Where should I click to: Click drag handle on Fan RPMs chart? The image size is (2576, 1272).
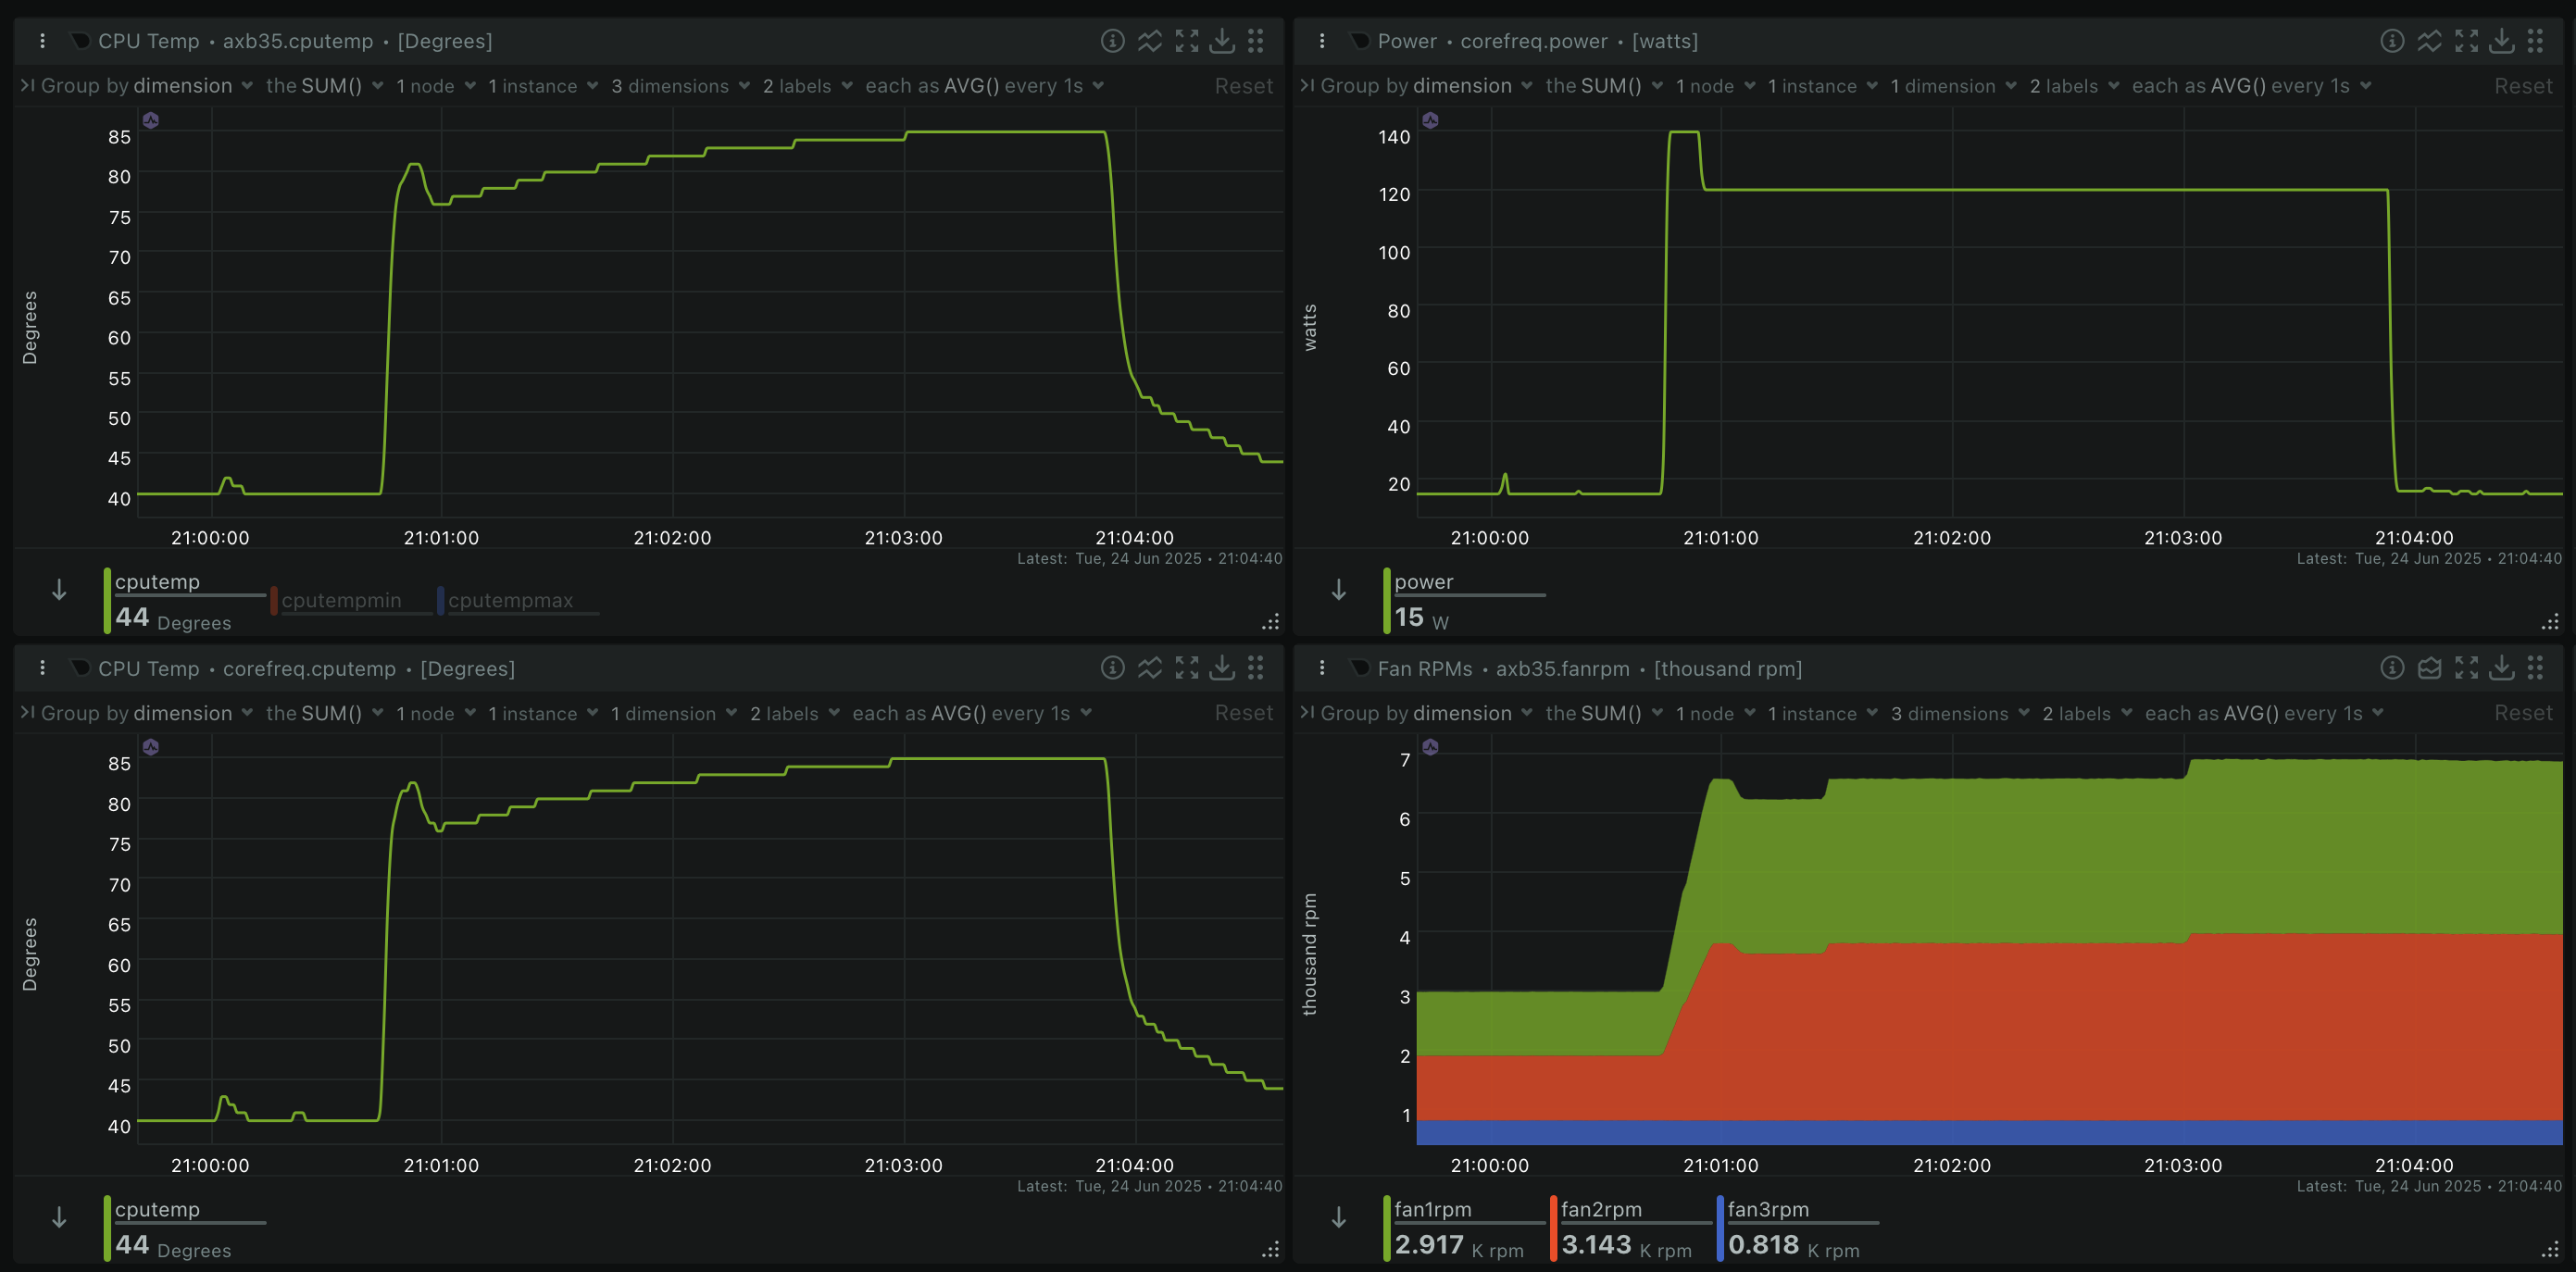click(x=2535, y=668)
